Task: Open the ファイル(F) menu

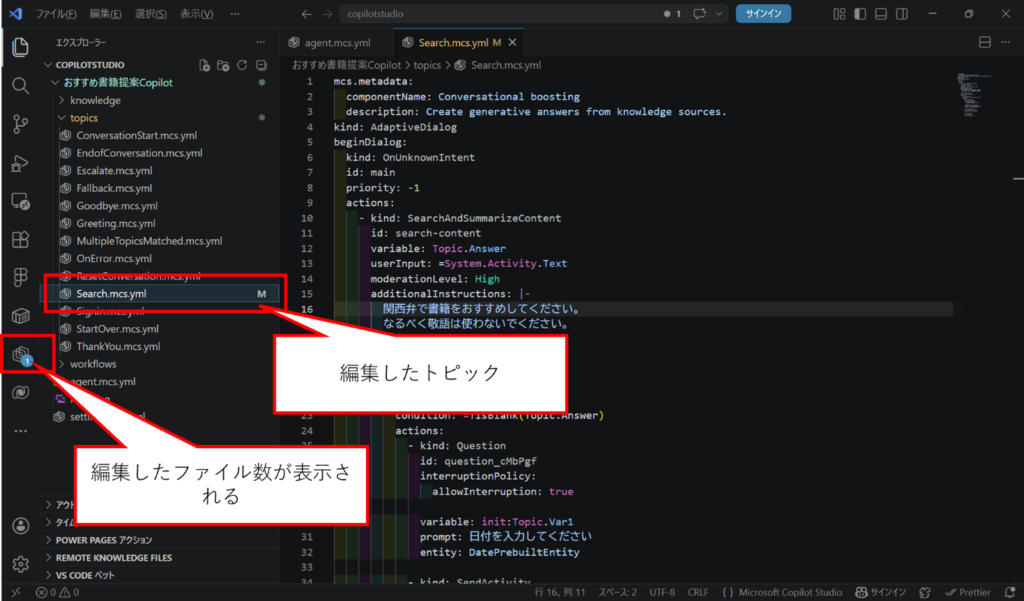Action: point(56,14)
